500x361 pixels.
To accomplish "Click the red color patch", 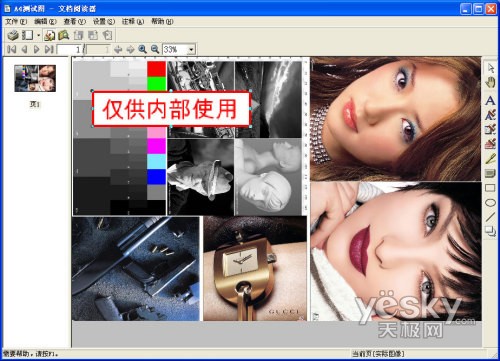I will coord(157,69).
